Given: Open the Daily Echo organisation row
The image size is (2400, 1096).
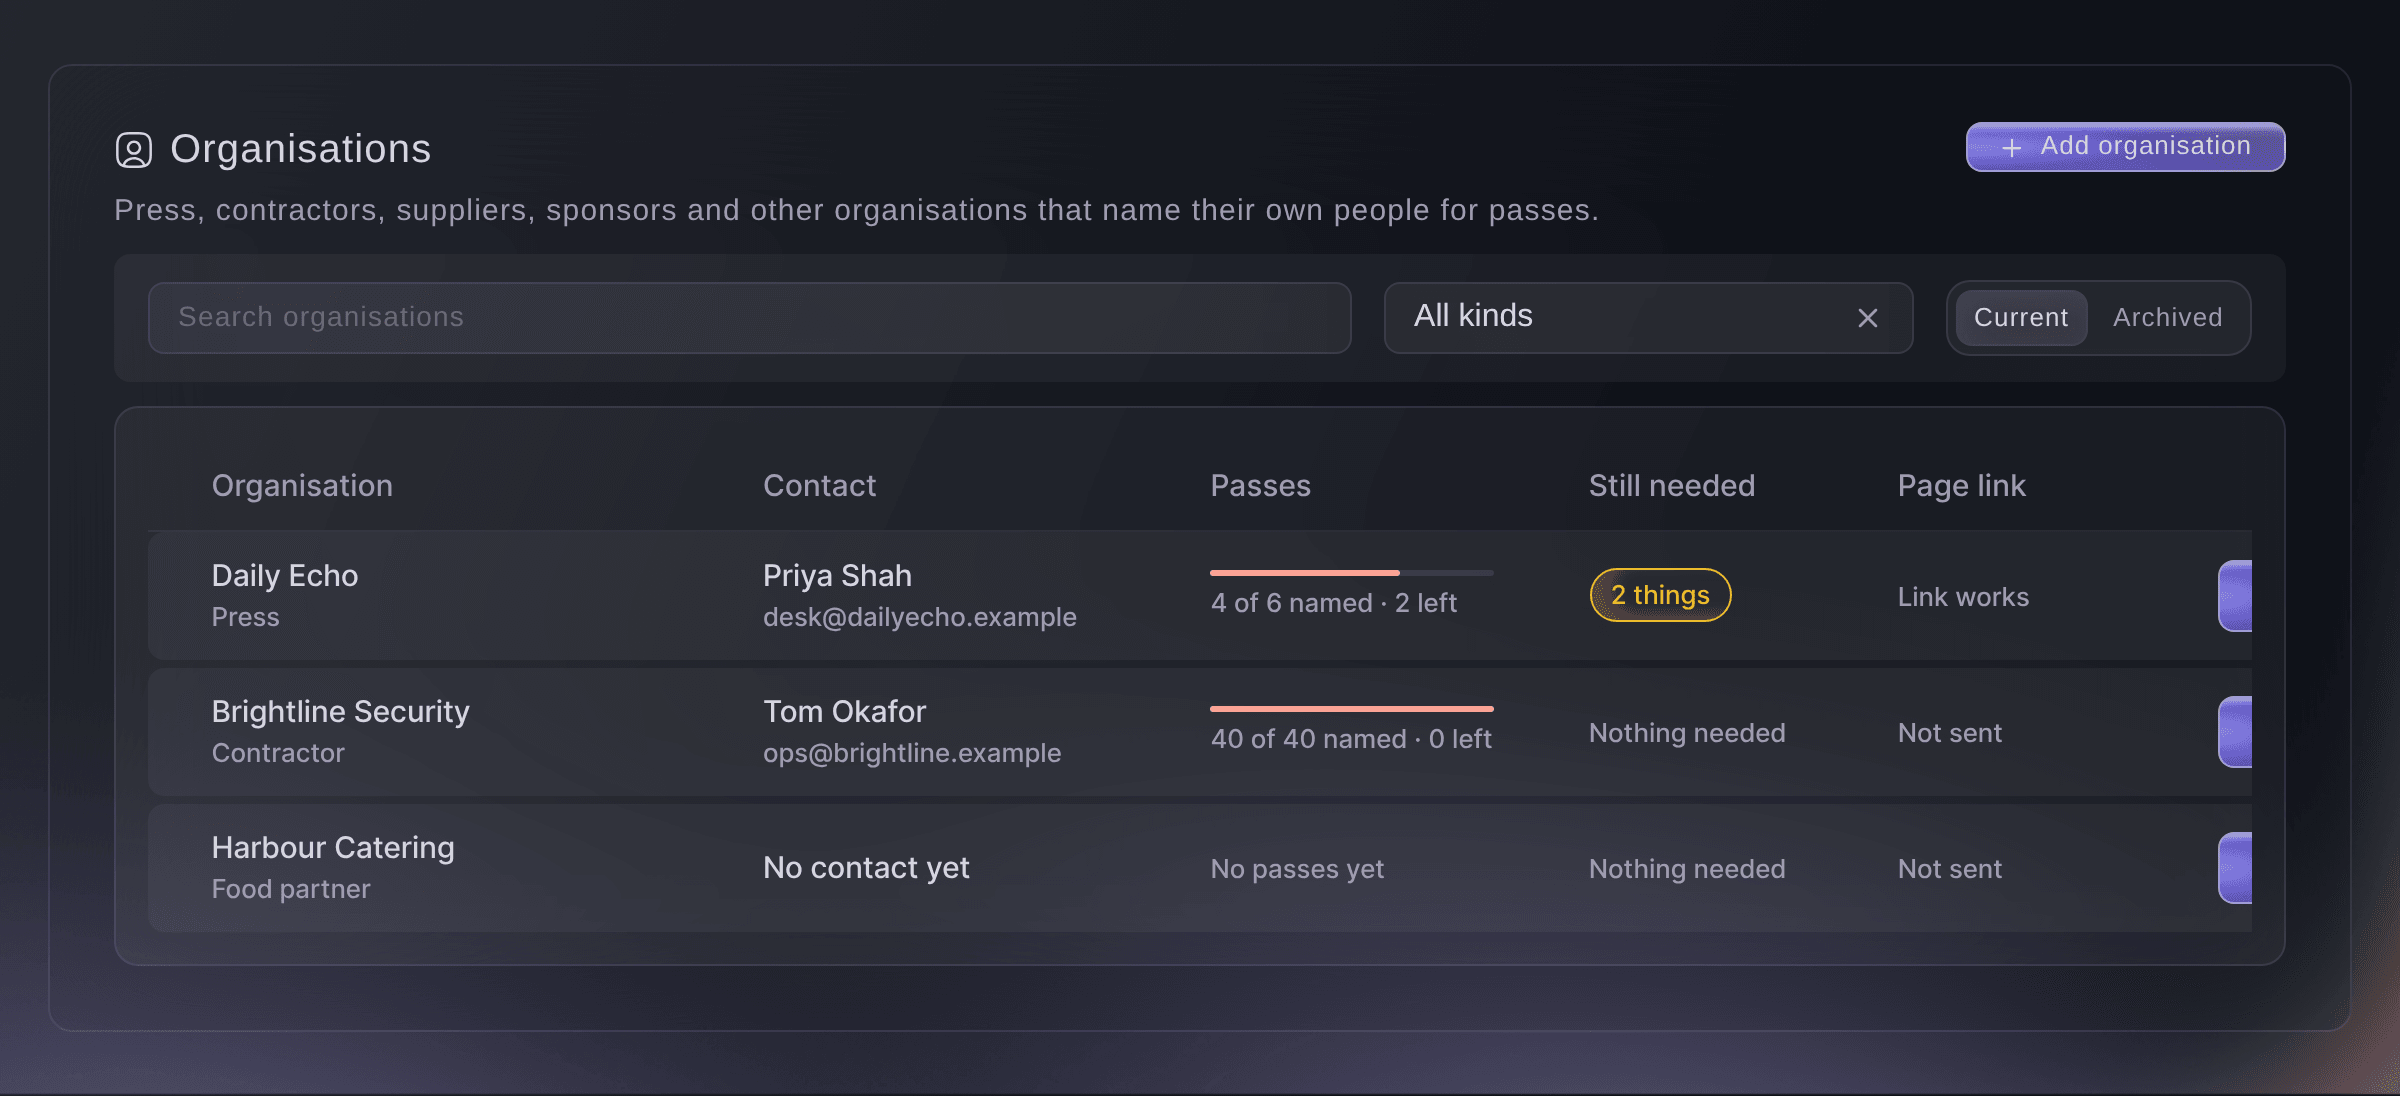Looking at the screenshot, I should pyautogui.click(x=1200, y=596).
